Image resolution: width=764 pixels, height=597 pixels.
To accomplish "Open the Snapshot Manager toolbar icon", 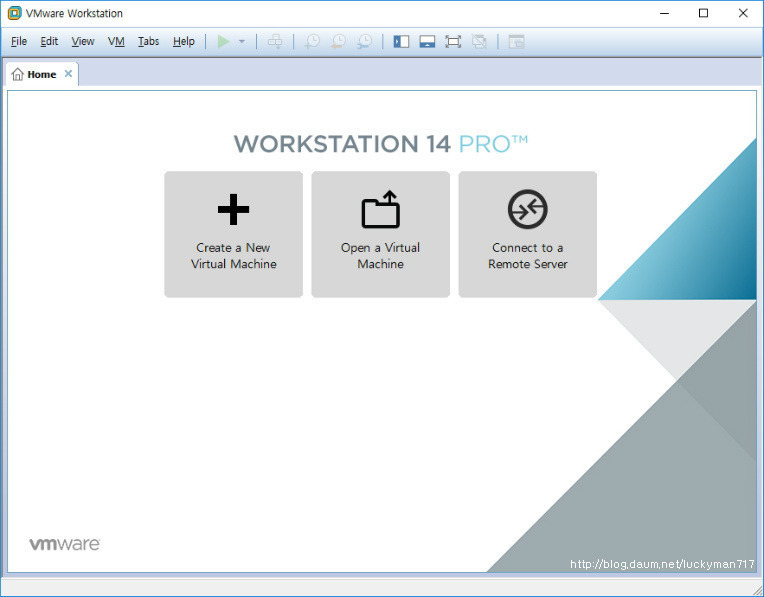I will (x=364, y=41).
